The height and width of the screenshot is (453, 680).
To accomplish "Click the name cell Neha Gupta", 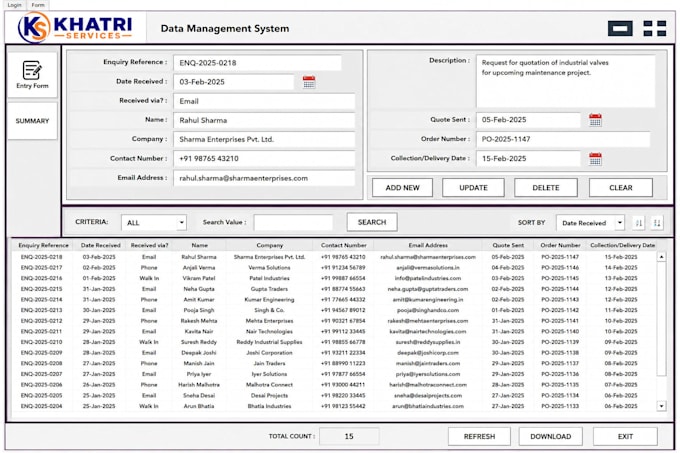I will [x=199, y=289].
